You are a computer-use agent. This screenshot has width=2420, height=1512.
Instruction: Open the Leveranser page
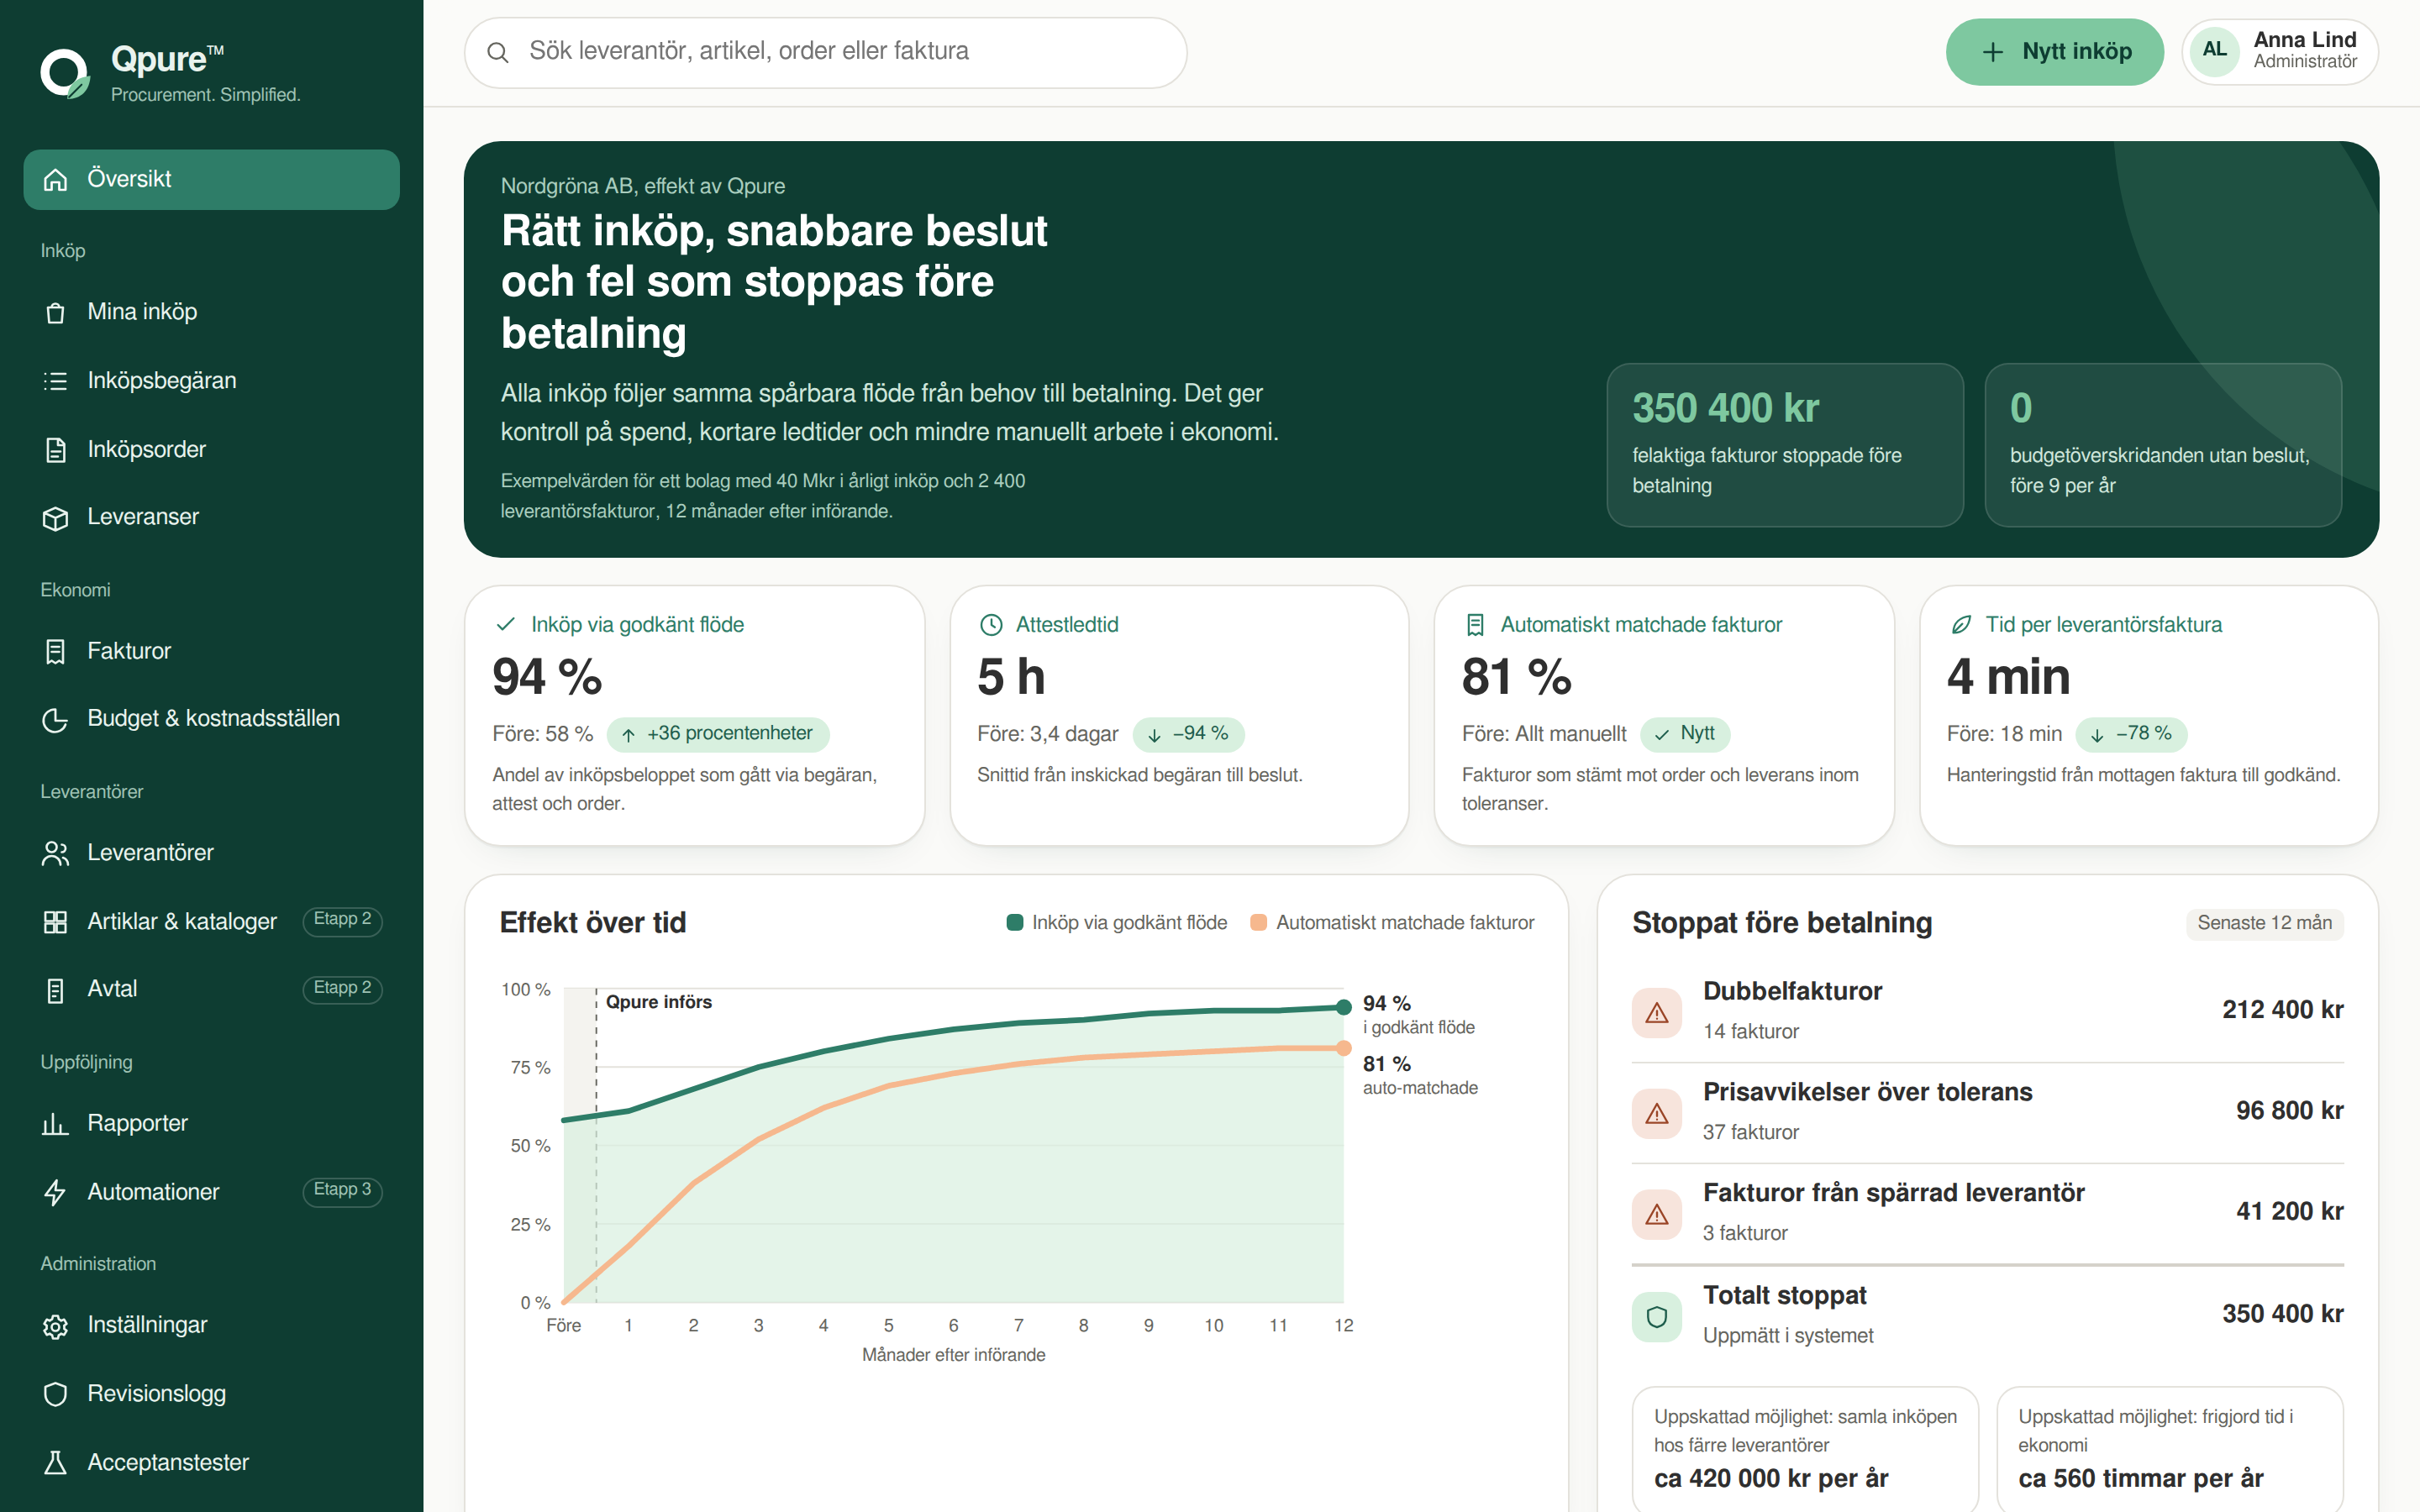pos(211,517)
